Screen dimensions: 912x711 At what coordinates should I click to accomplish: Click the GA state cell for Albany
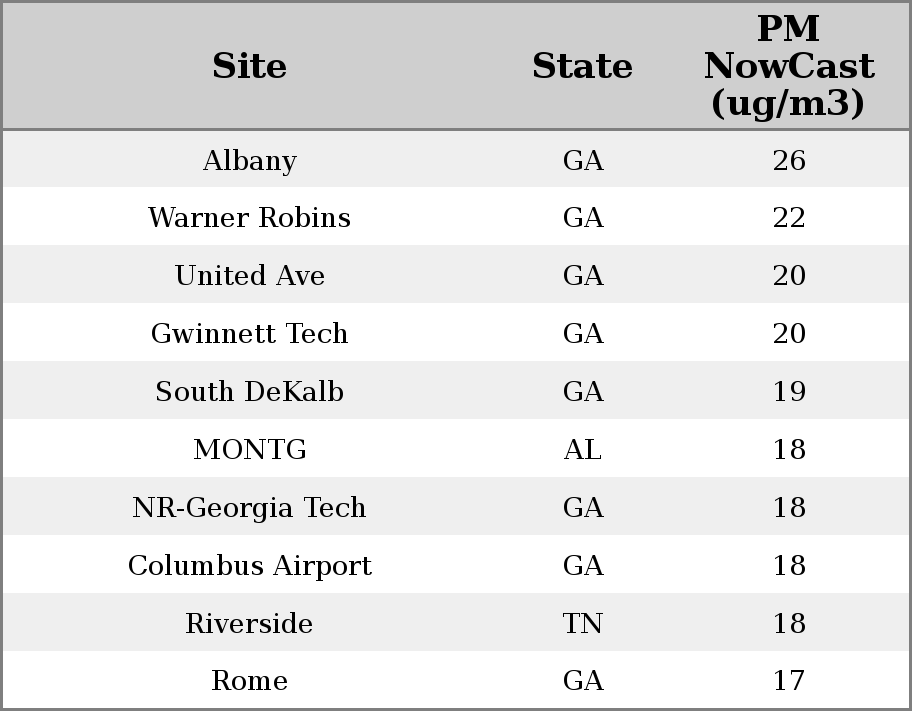tap(582, 160)
